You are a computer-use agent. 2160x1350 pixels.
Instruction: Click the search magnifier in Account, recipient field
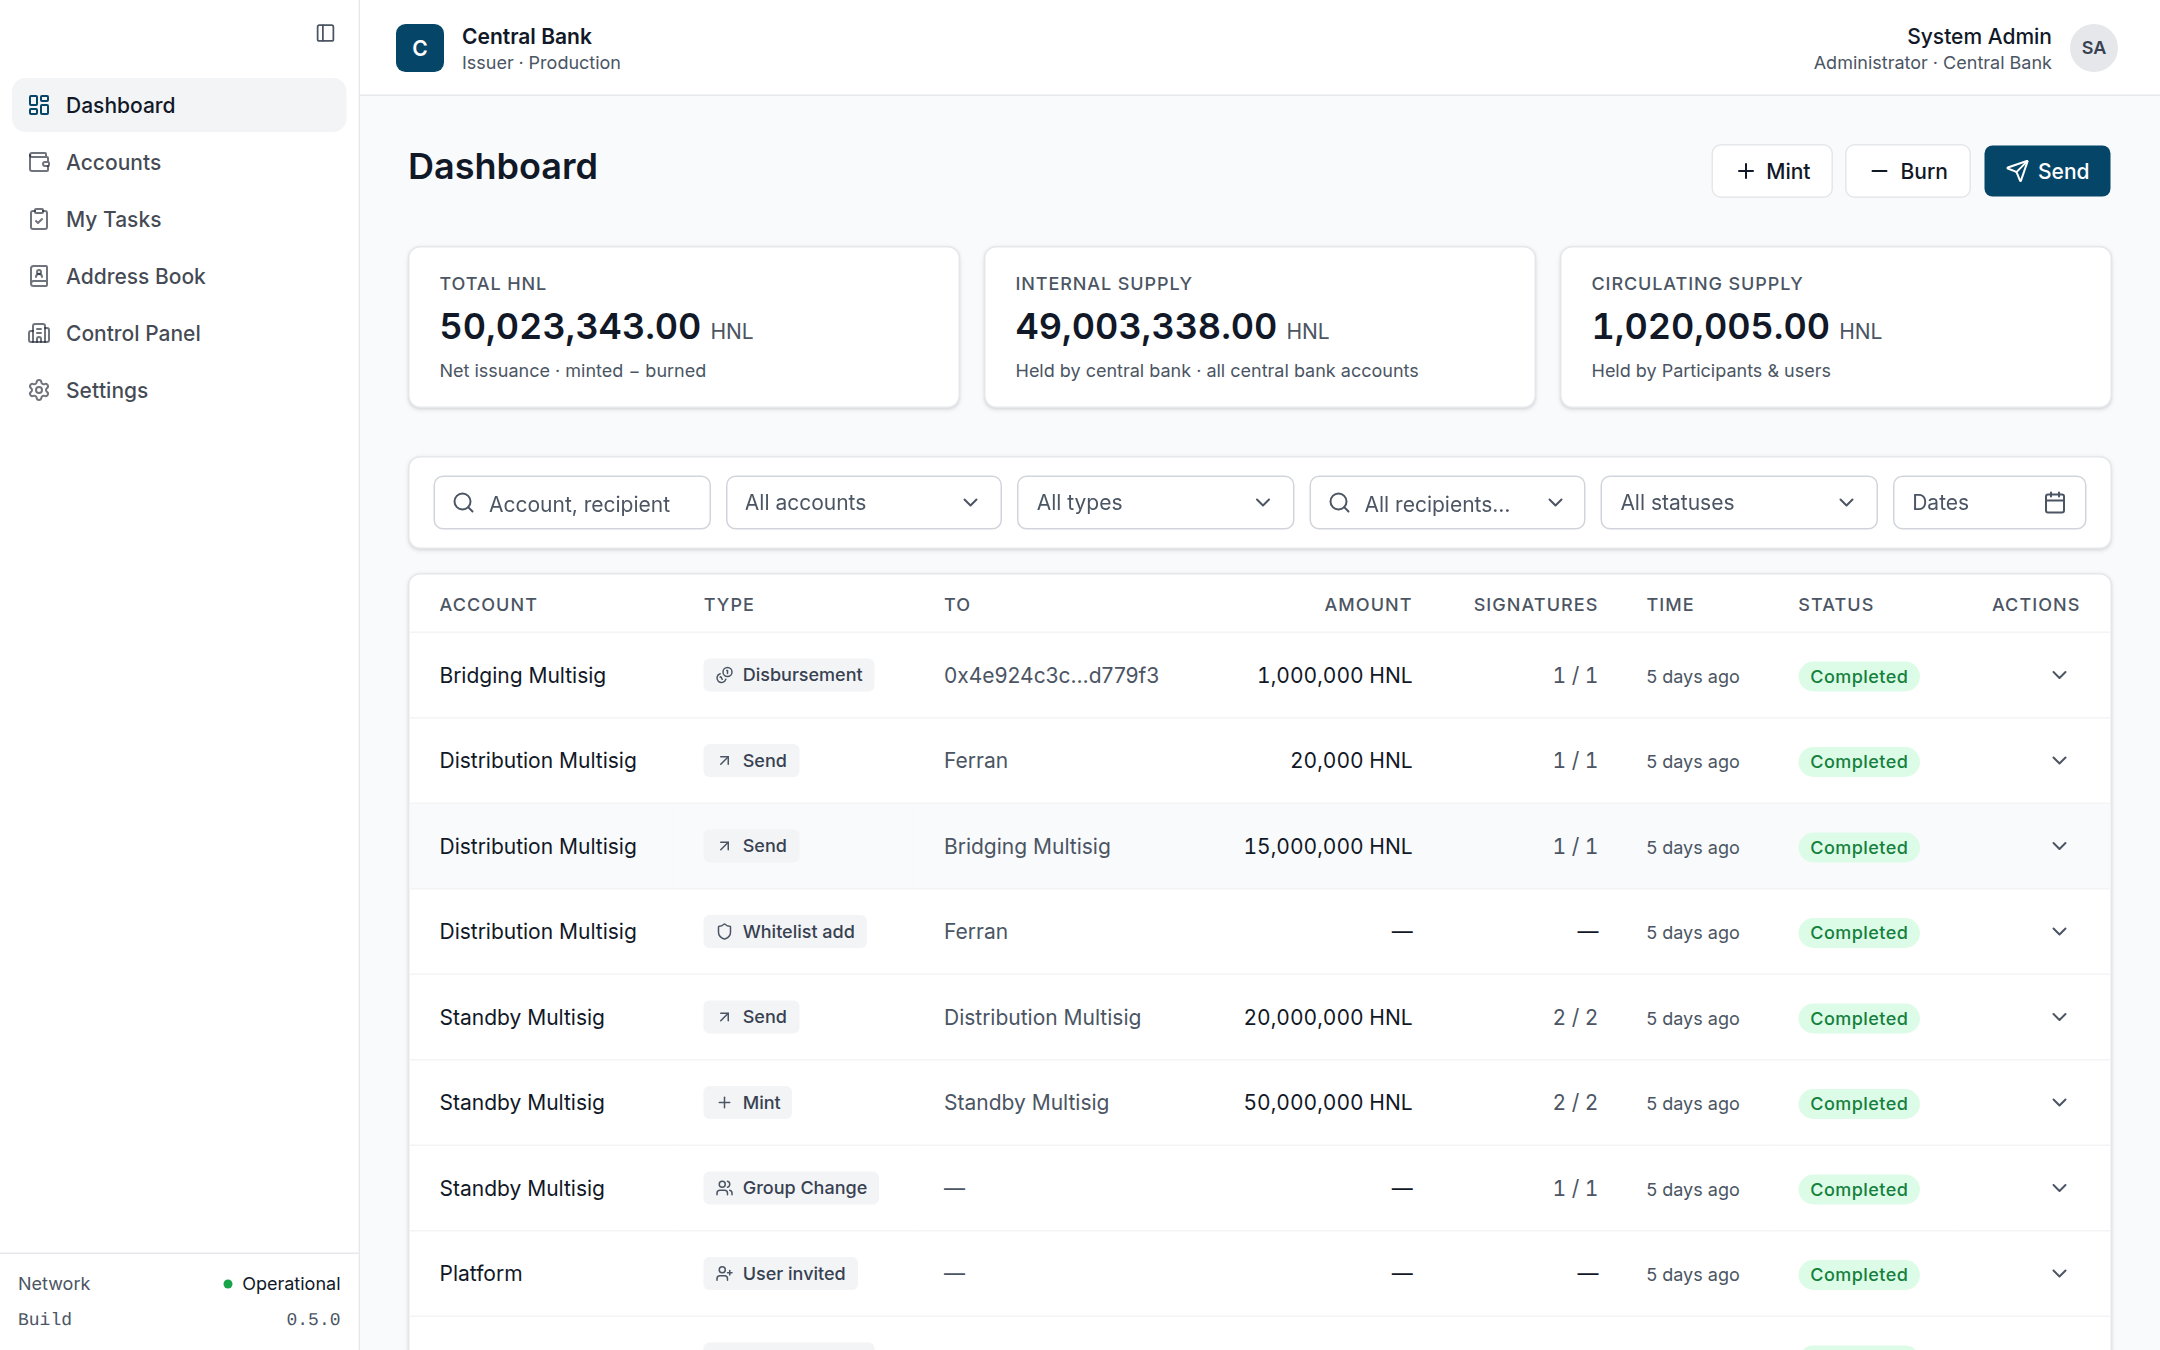click(464, 503)
